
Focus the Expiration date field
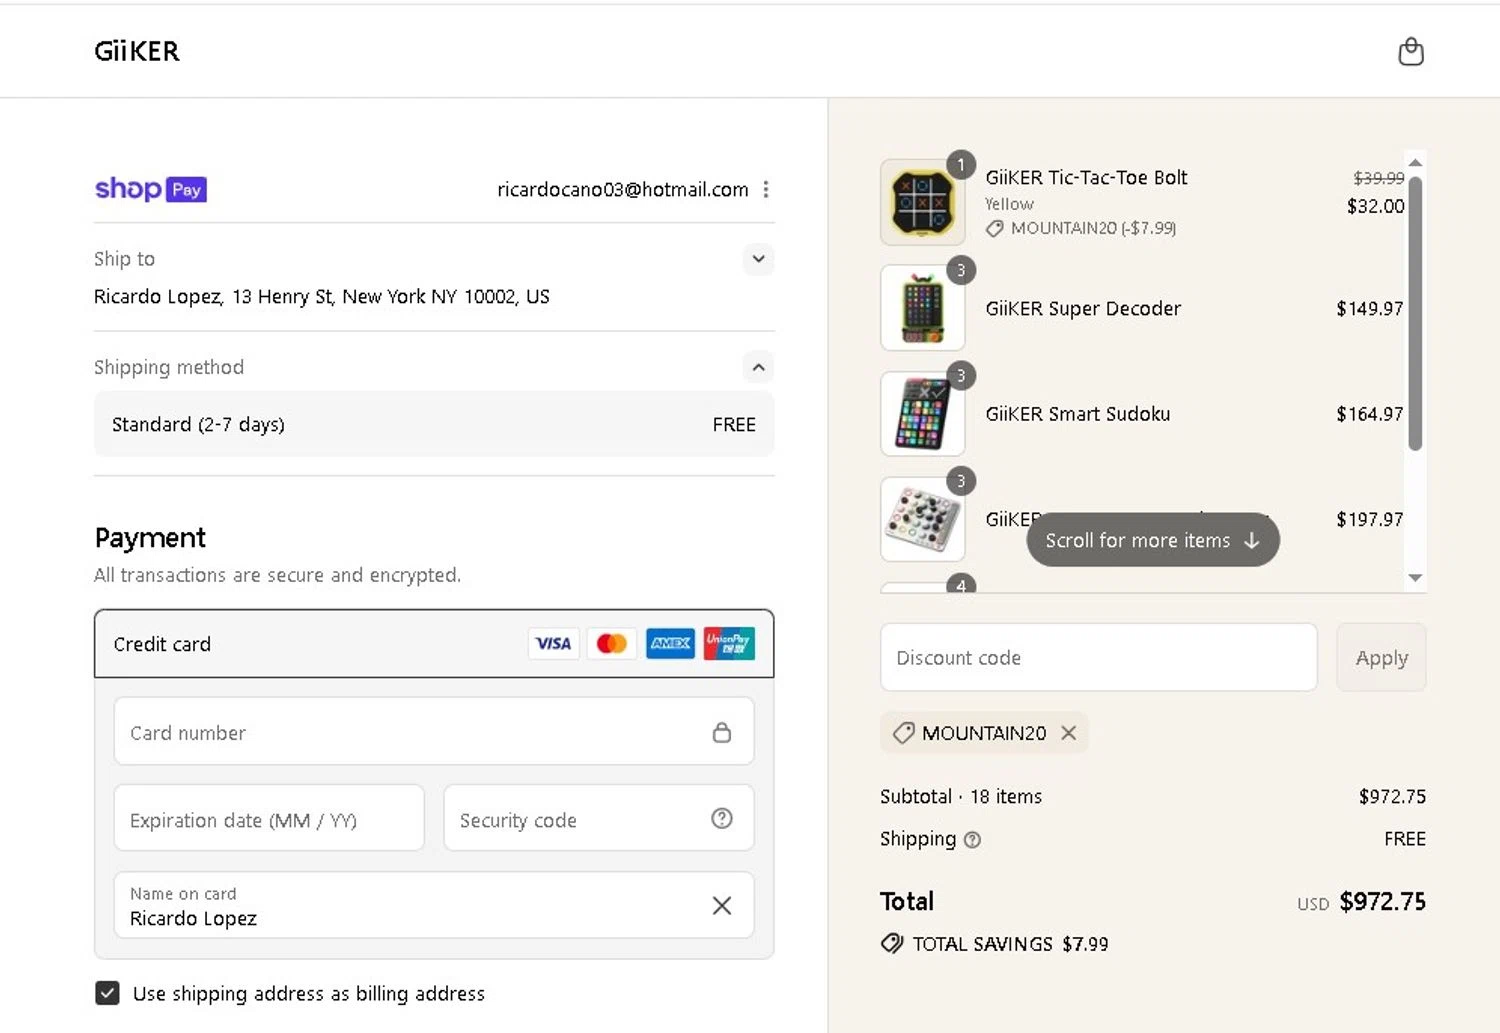coord(269,819)
